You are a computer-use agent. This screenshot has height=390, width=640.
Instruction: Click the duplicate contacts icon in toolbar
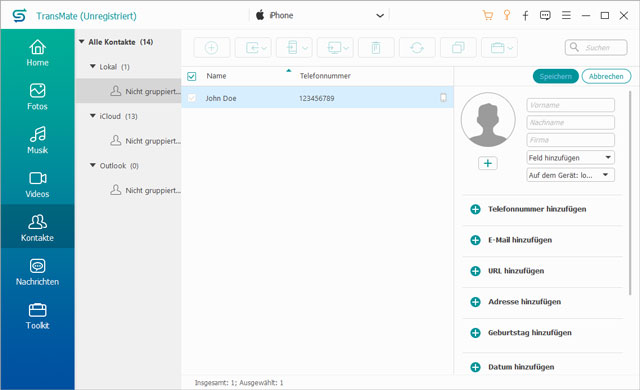458,48
